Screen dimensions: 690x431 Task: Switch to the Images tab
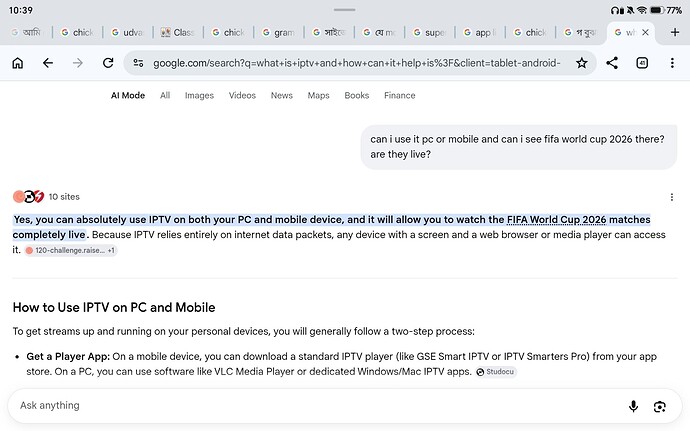pyautogui.click(x=199, y=96)
